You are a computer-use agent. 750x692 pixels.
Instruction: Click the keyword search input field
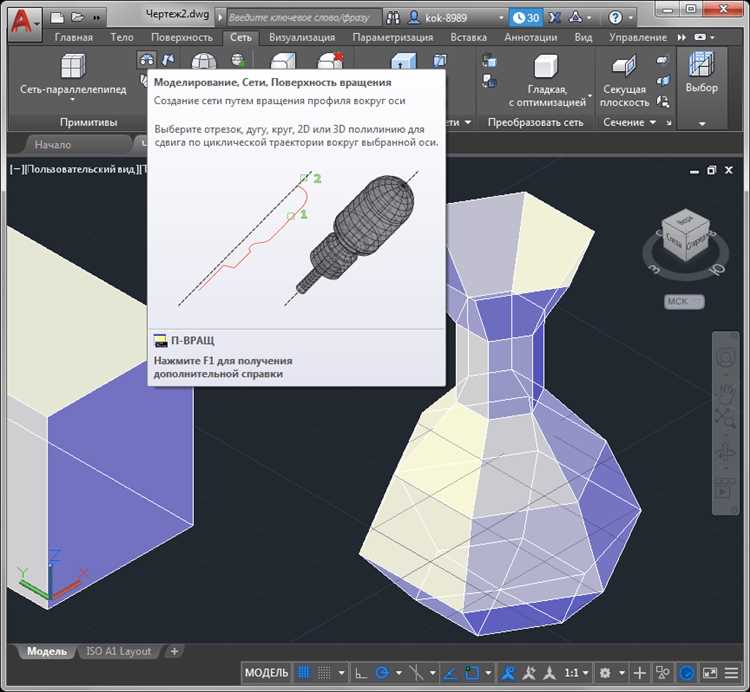pyautogui.click(x=298, y=18)
